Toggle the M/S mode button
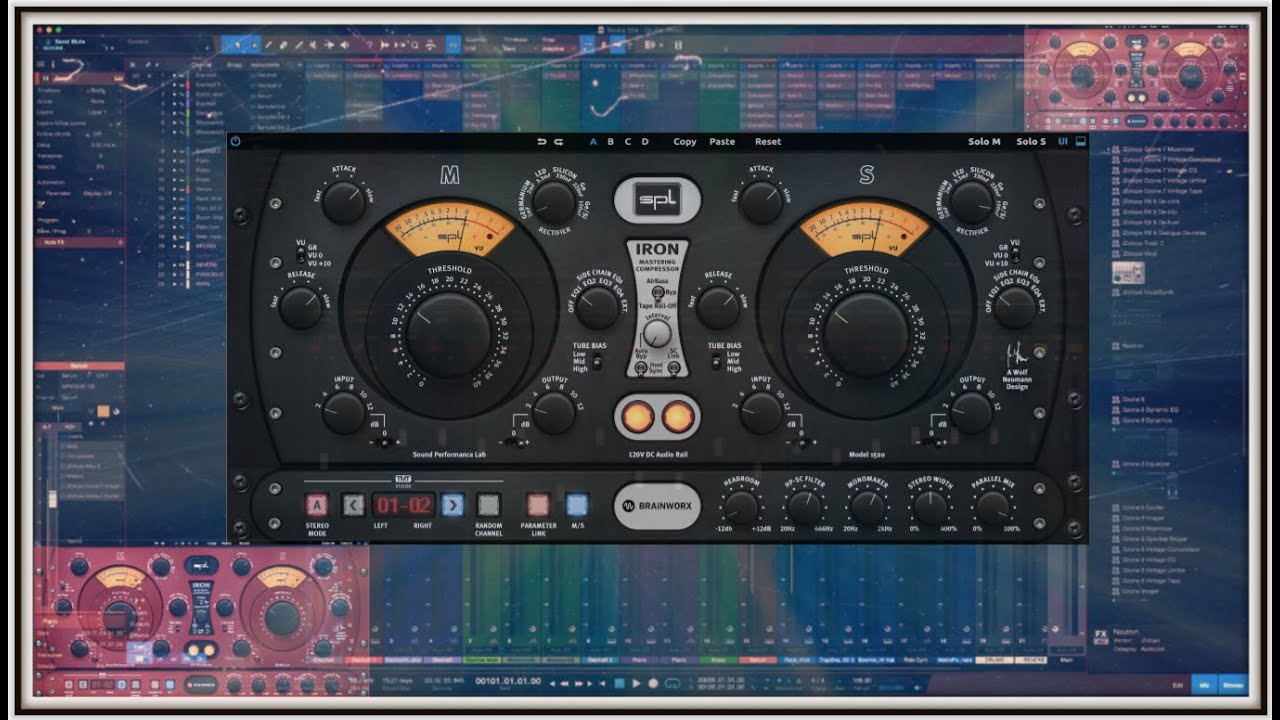This screenshot has width=1280, height=720. pos(577,505)
